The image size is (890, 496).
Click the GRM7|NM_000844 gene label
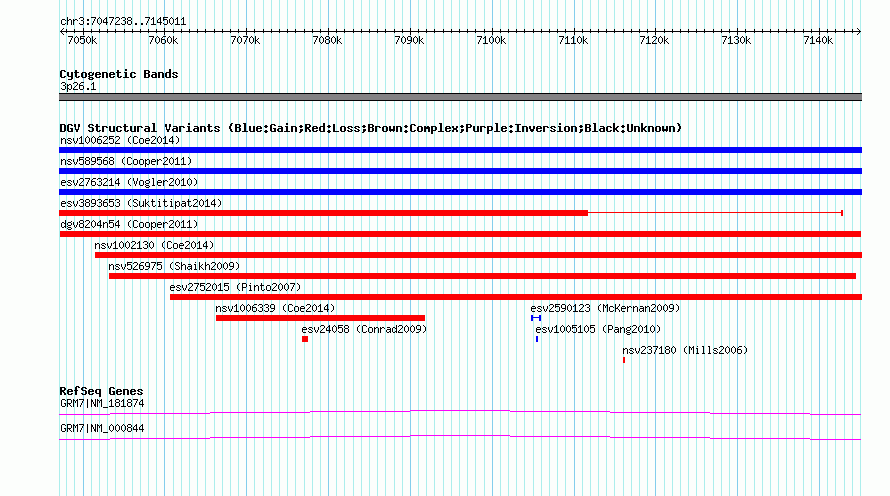pyautogui.click(x=102, y=428)
